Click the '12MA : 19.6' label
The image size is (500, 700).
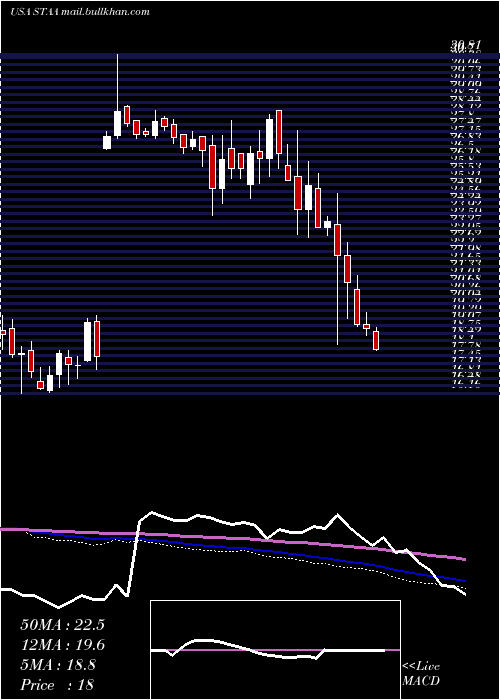pos(62,645)
